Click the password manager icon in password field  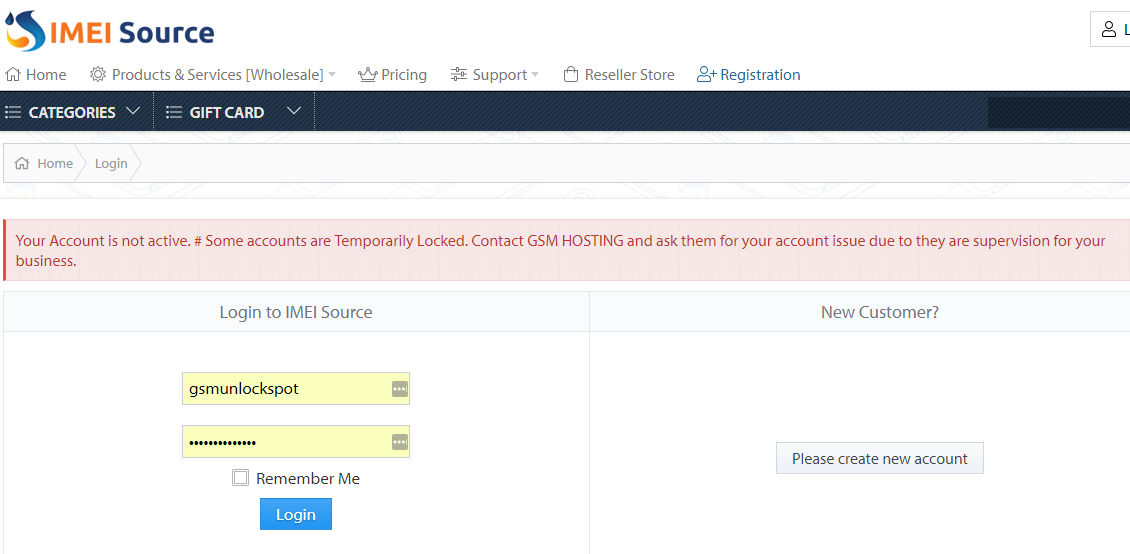coord(400,442)
